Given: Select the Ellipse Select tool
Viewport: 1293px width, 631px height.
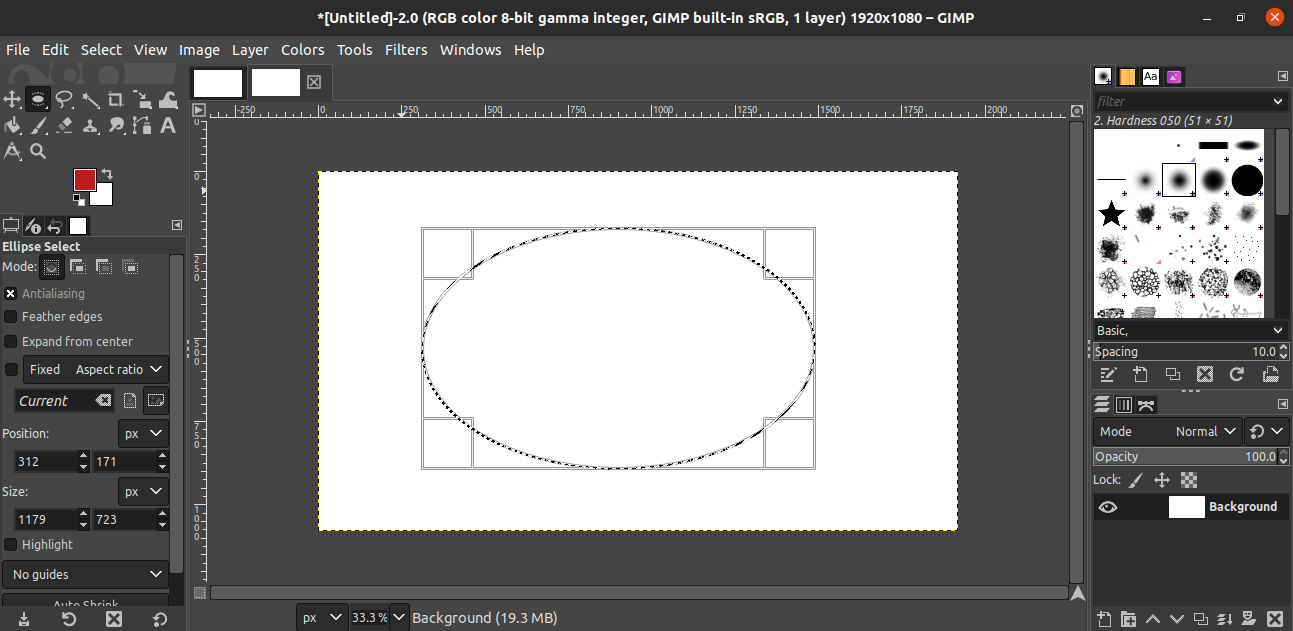Looking at the screenshot, I should pos(38,99).
